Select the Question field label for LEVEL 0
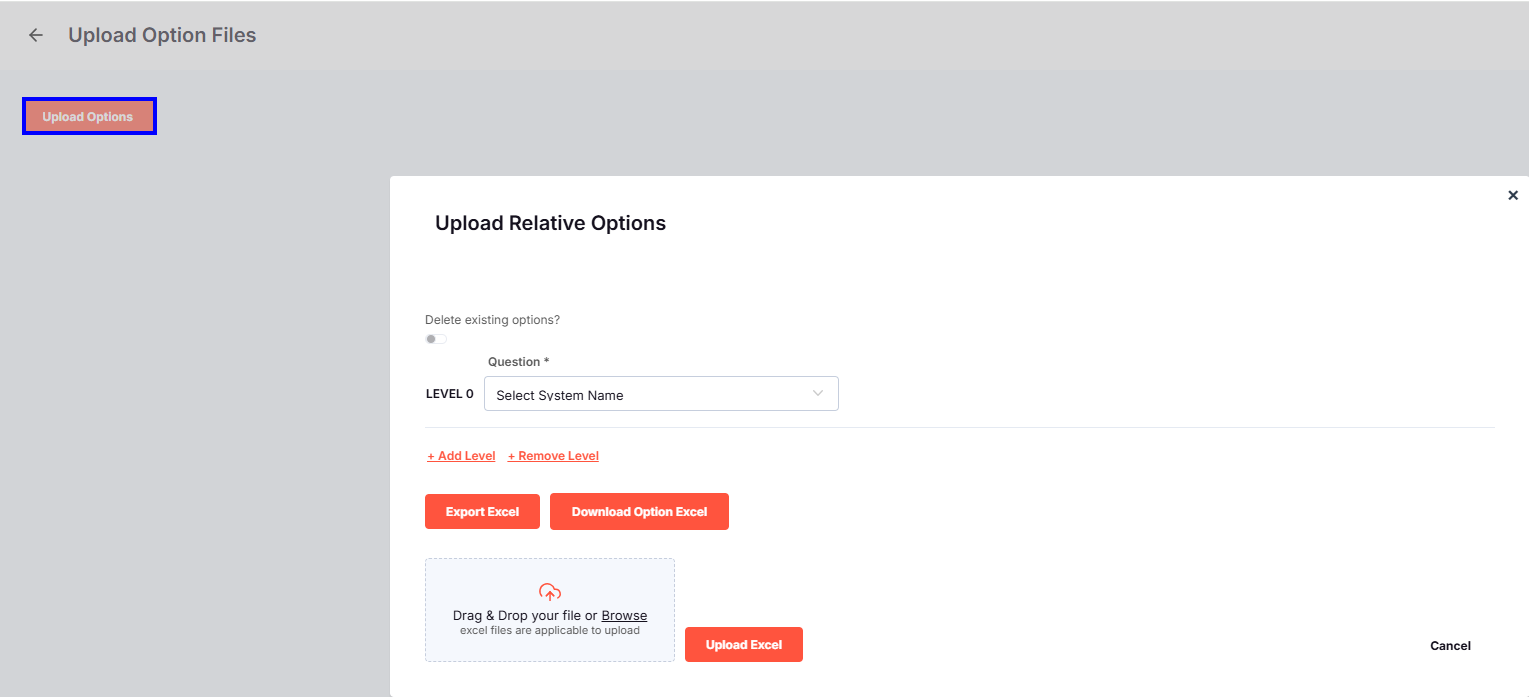The height and width of the screenshot is (697, 1529). point(518,361)
